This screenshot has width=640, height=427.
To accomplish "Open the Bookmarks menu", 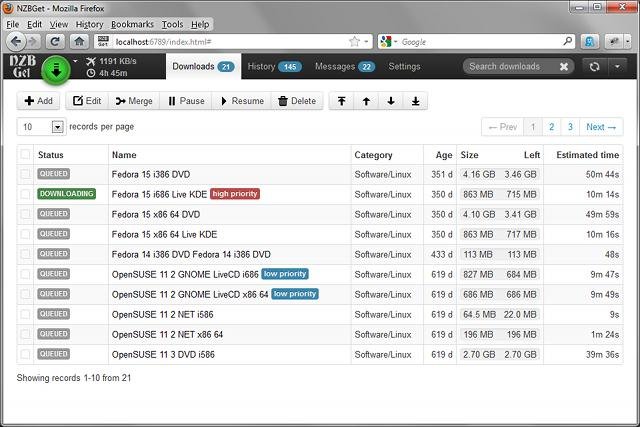I will click(132, 24).
